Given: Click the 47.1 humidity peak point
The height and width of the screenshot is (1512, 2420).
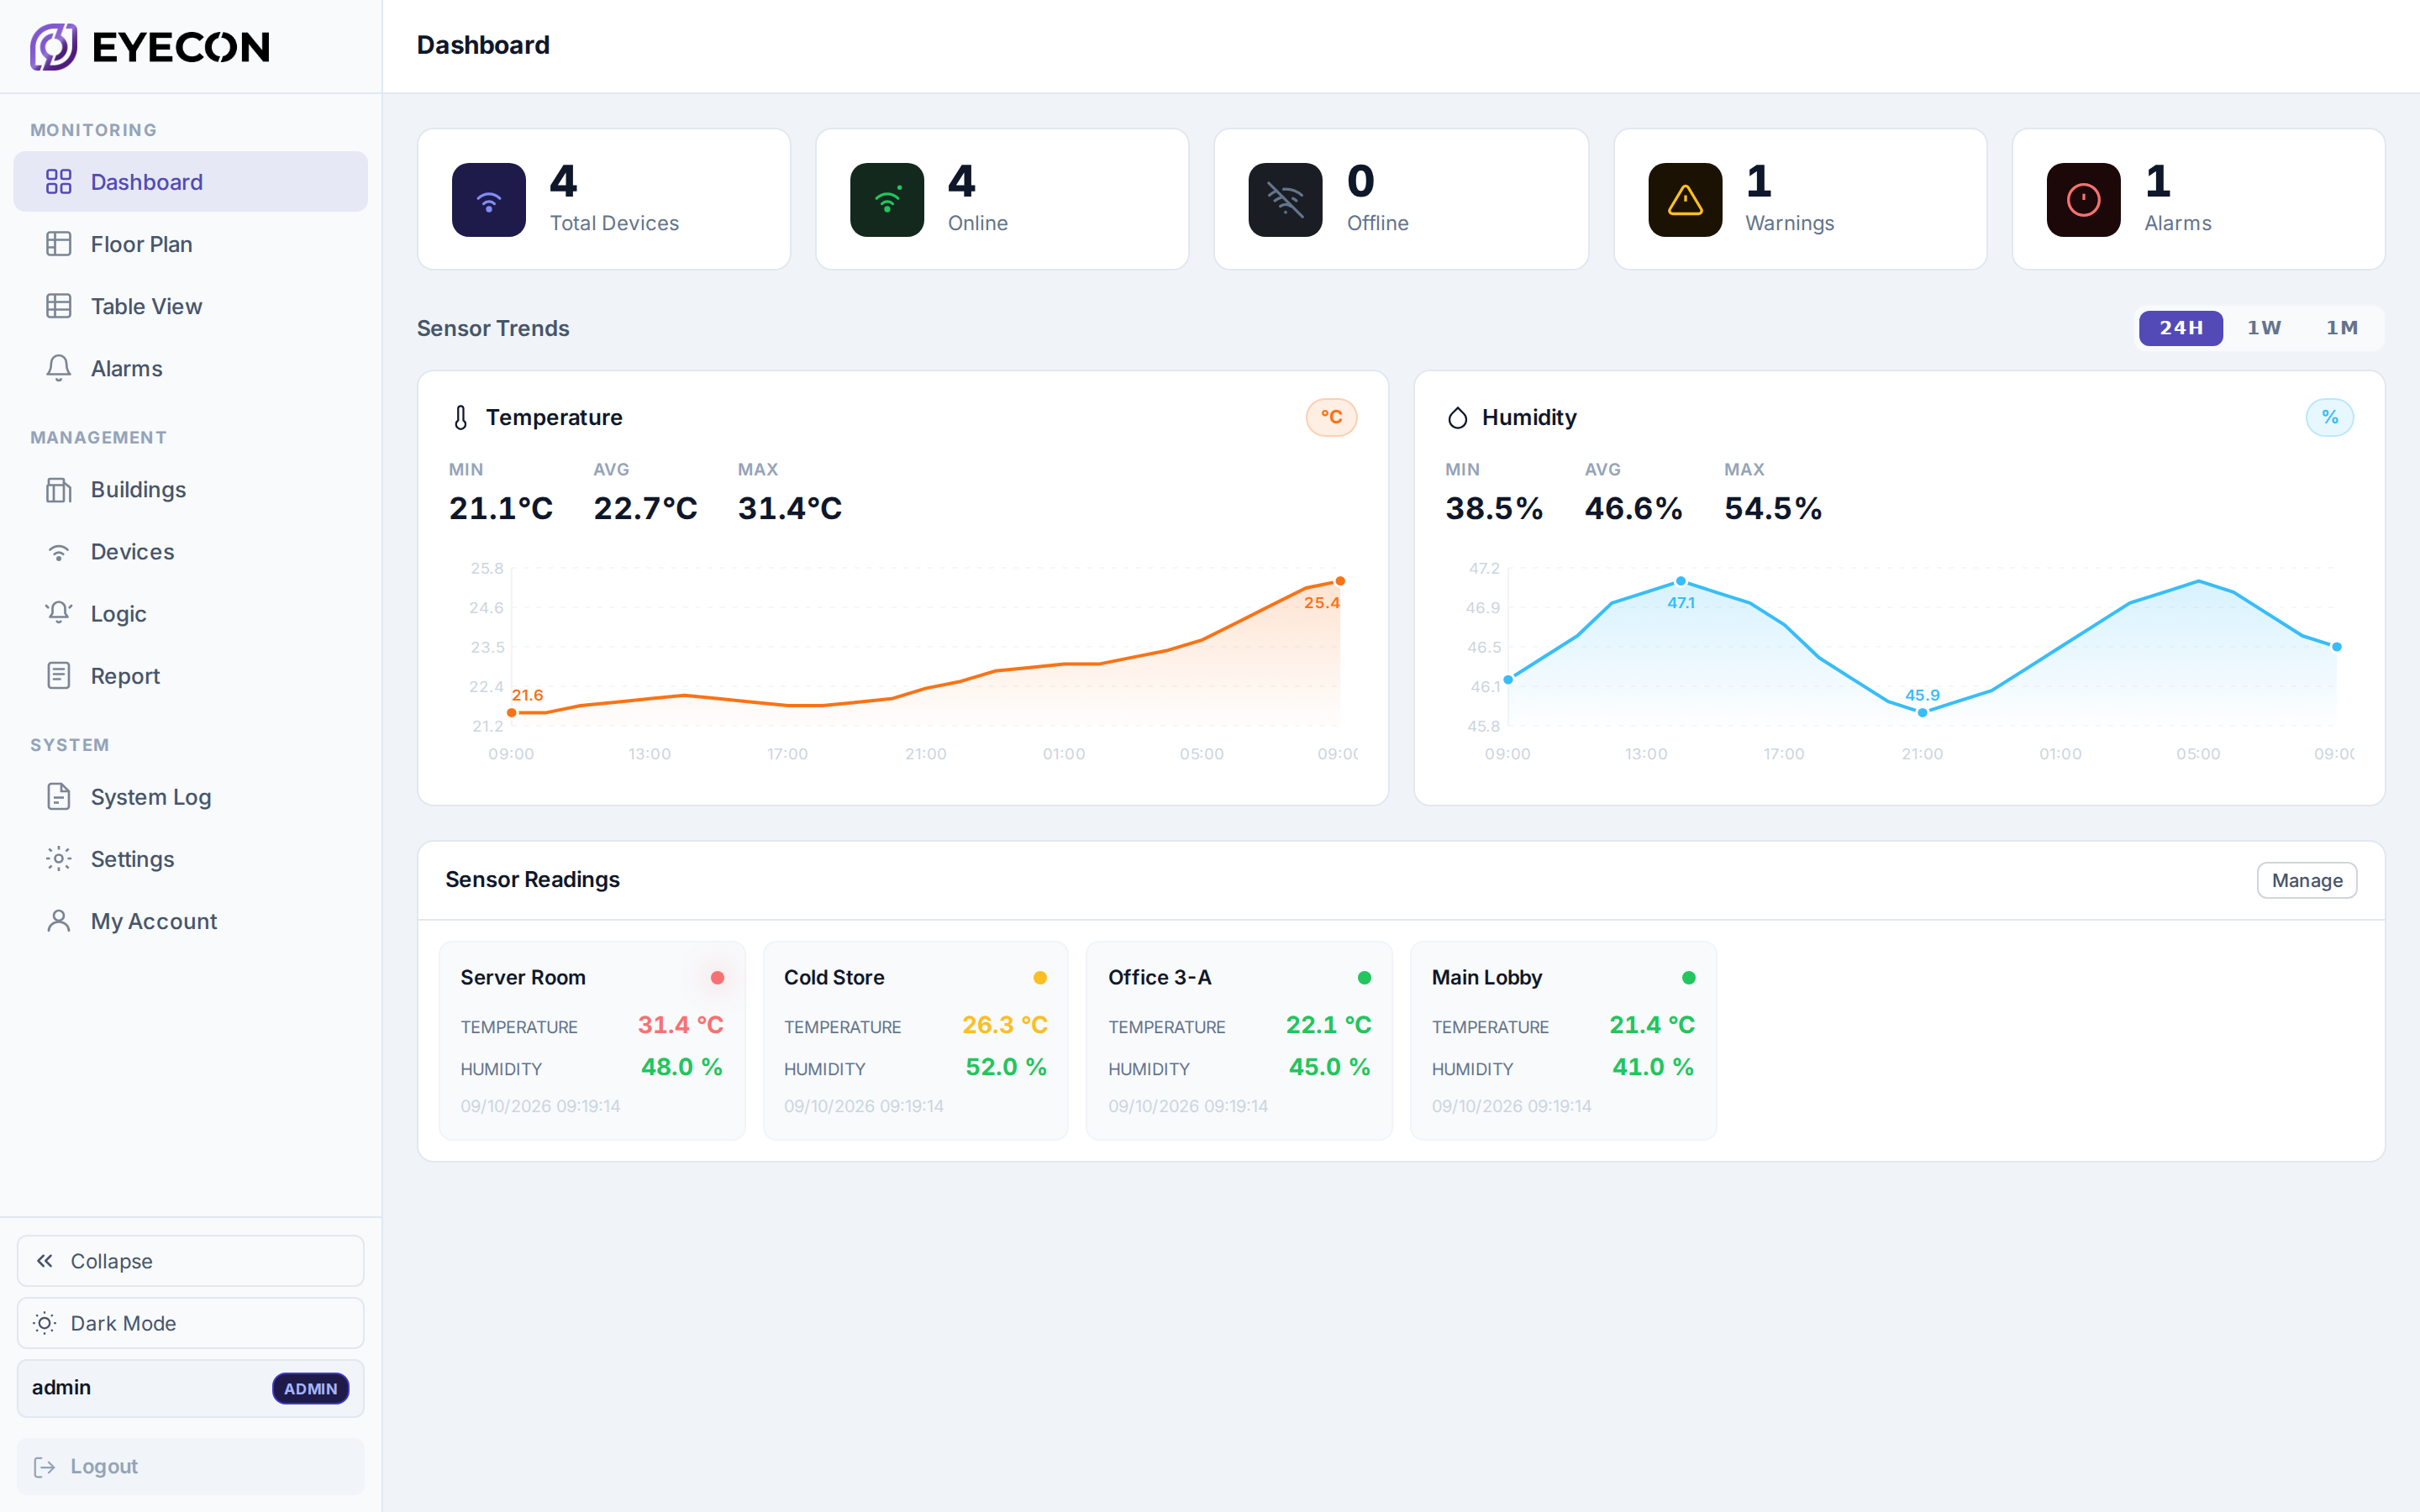Looking at the screenshot, I should [x=1681, y=581].
